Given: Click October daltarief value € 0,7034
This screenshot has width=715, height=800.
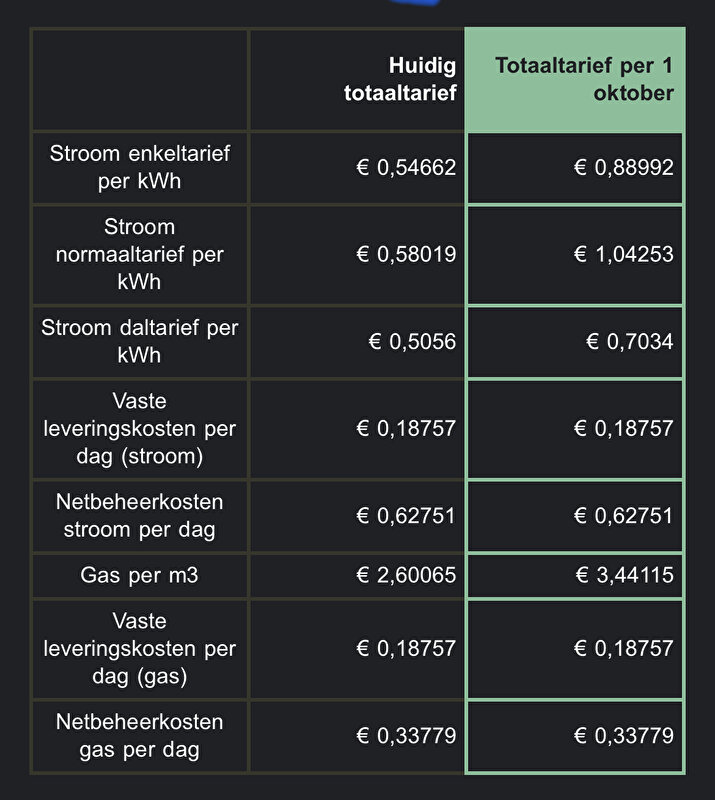Looking at the screenshot, I should tap(630, 341).
